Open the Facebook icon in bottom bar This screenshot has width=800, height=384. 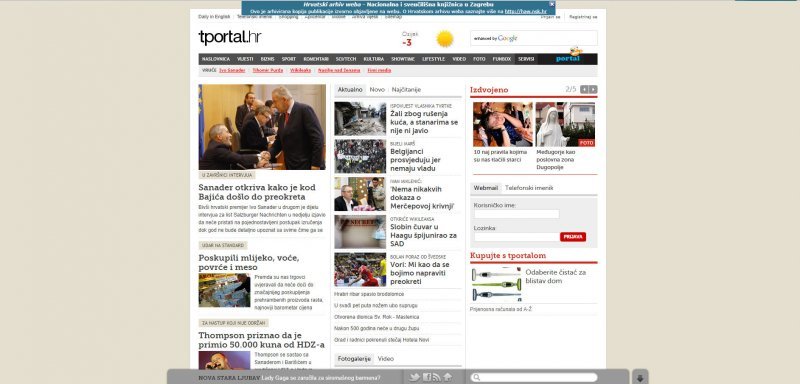tap(427, 377)
